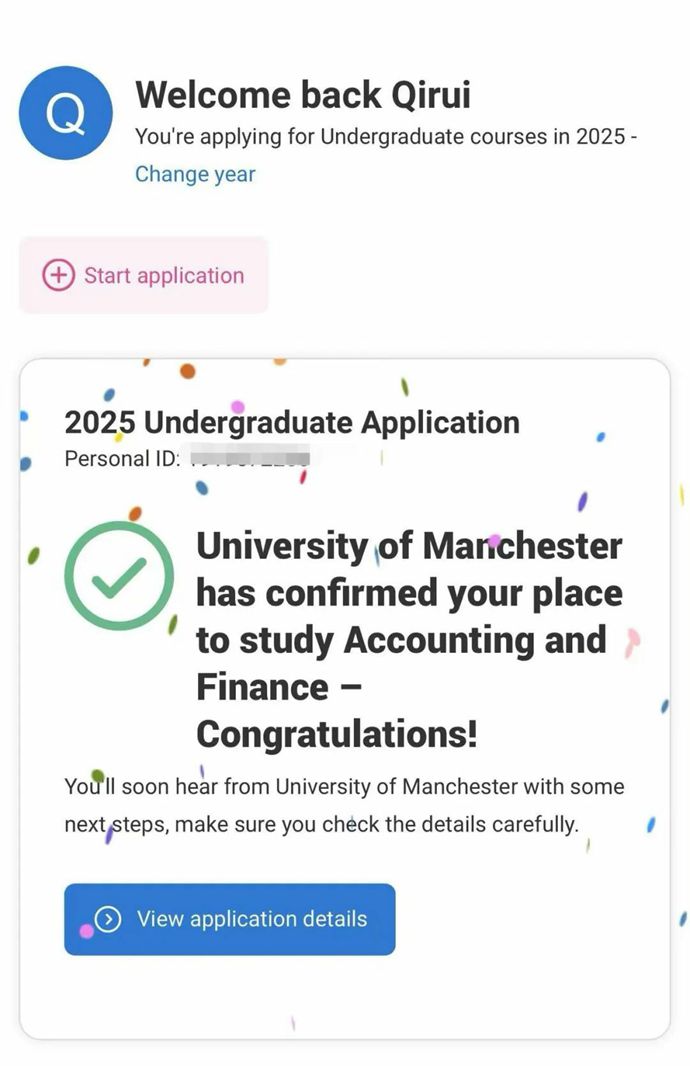Click the green confetti dot above You'll
The image size is (690, 1066).
tap(97, 774)
